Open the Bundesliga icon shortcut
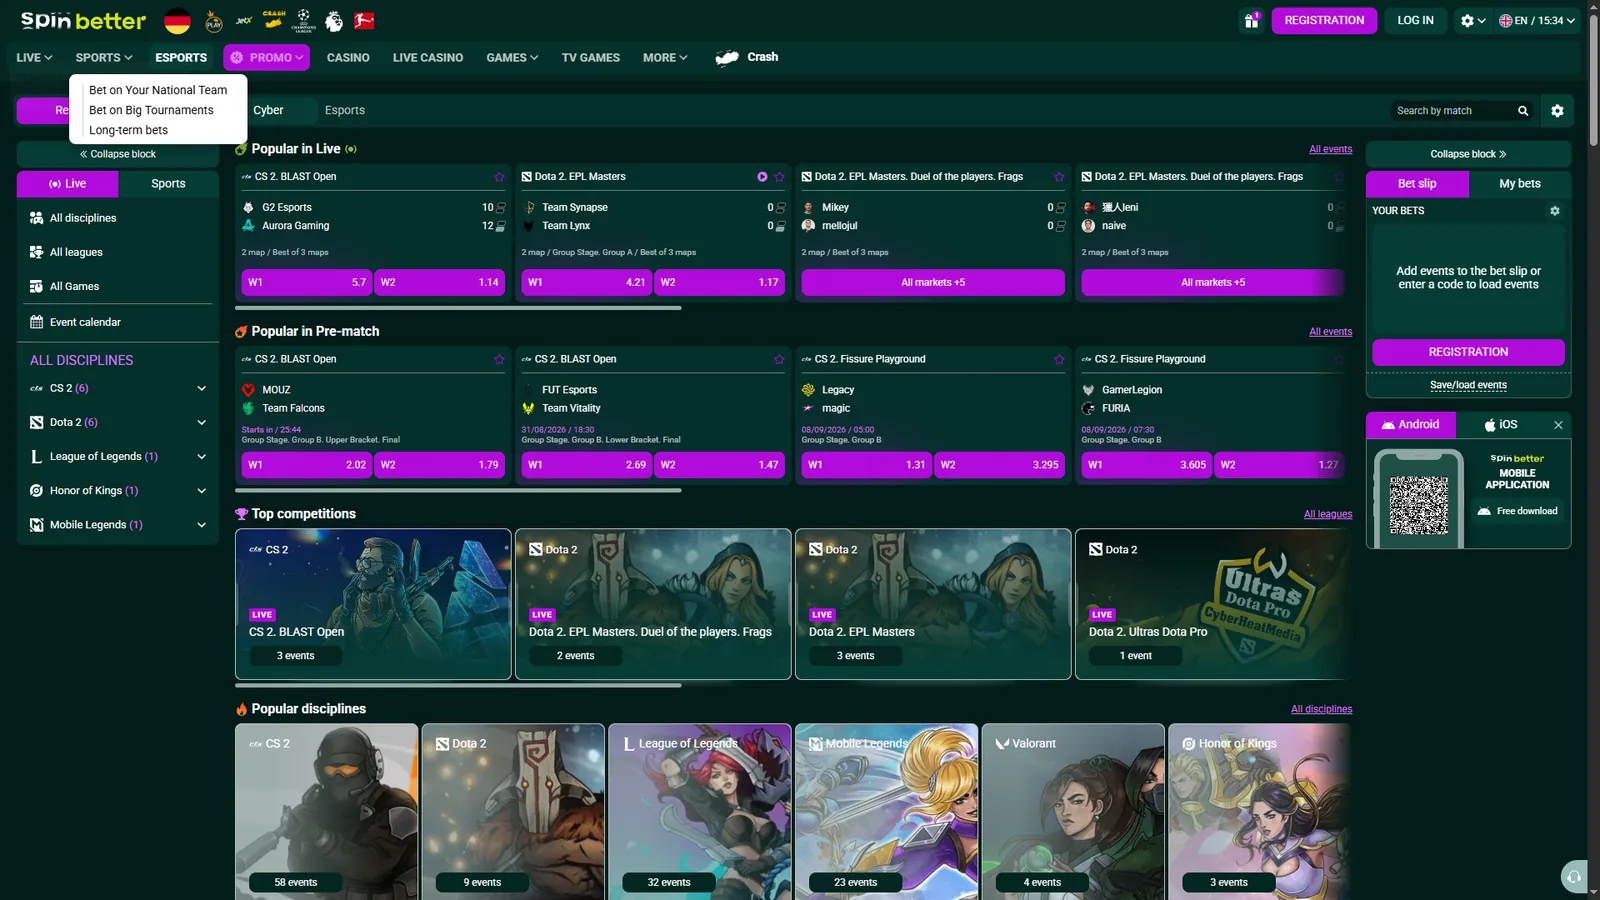Screen dimensions: 1600x900 pyautogui.click(x=365, y=20)
